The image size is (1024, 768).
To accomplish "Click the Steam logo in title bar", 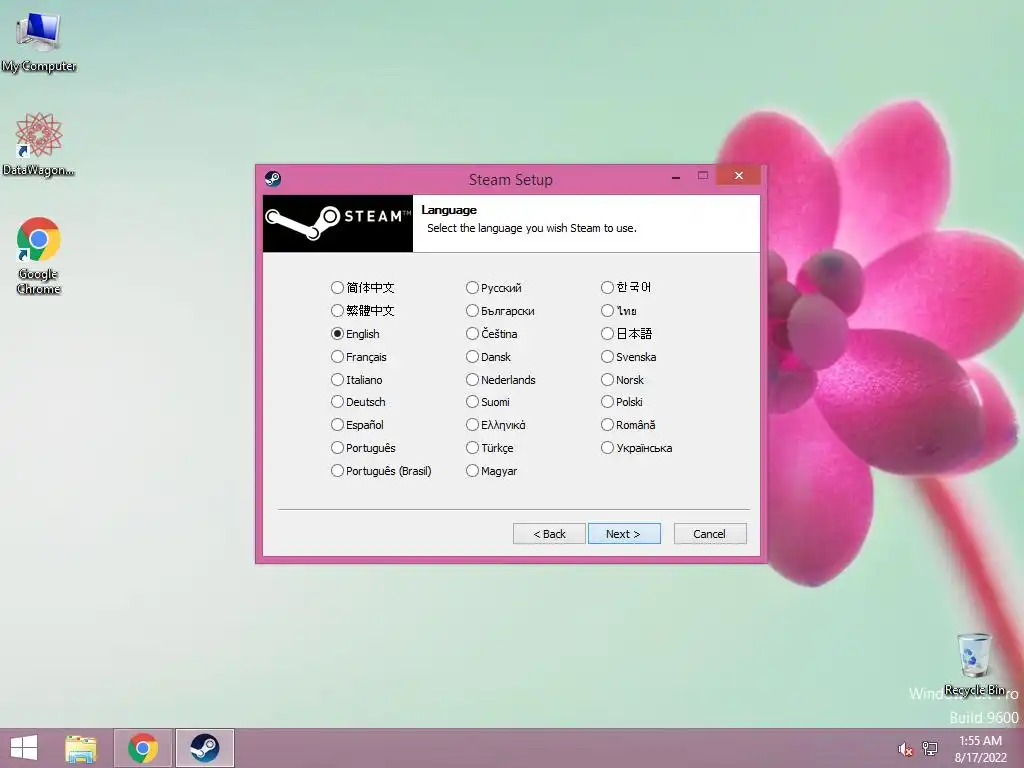I will pos(273,178).
